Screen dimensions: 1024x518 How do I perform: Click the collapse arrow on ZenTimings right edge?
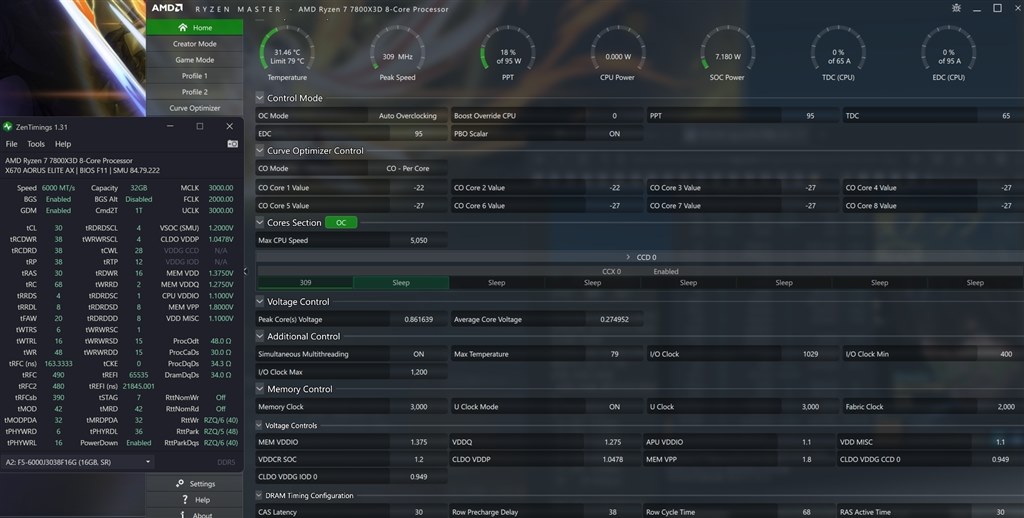click(x=246, y=271)
